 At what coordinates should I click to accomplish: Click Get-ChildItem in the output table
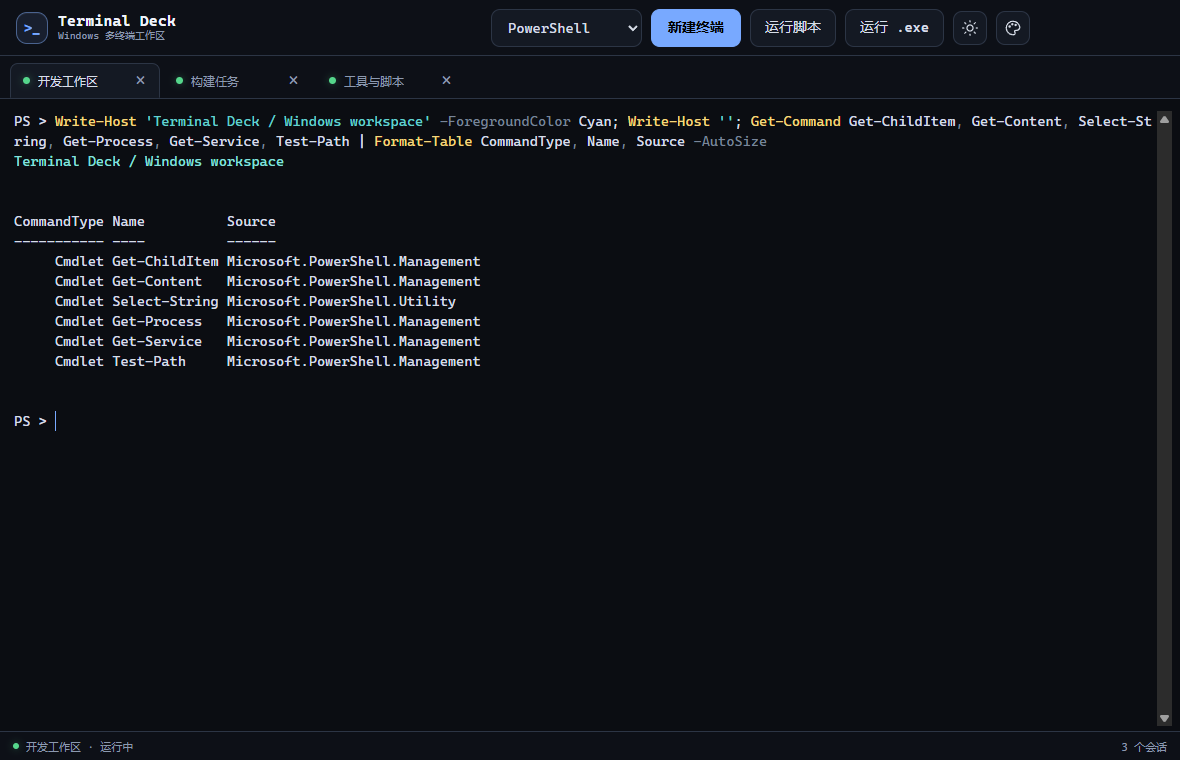tap(165, 261)
